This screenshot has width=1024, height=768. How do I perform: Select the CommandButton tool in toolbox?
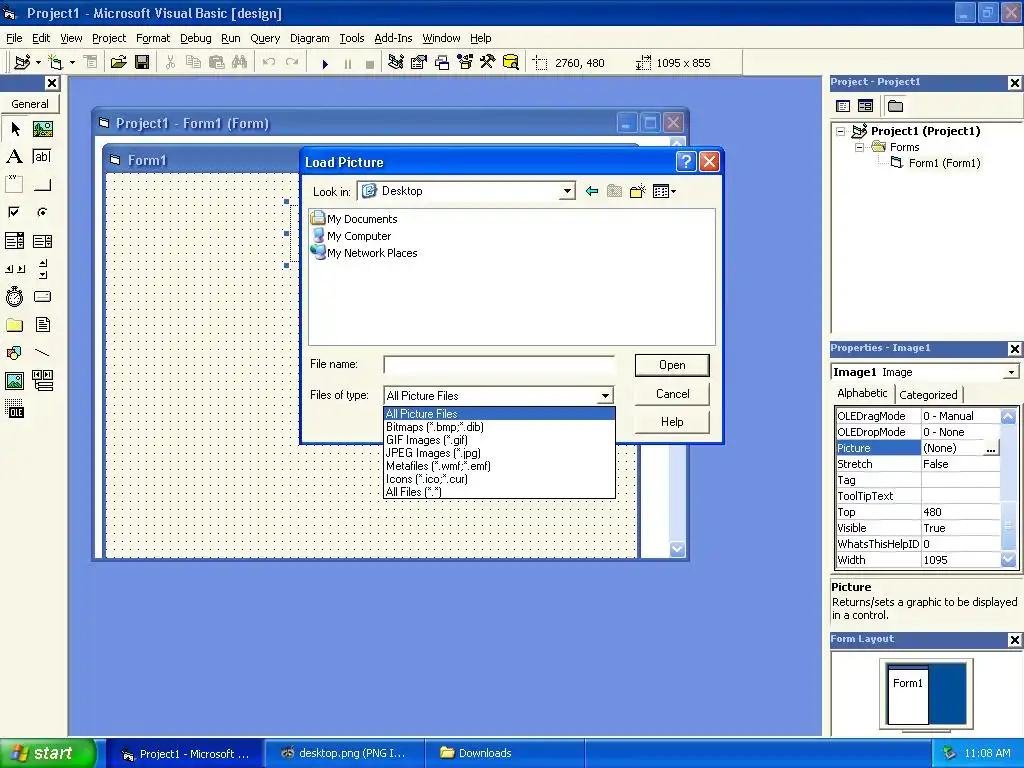click(42, 184)
